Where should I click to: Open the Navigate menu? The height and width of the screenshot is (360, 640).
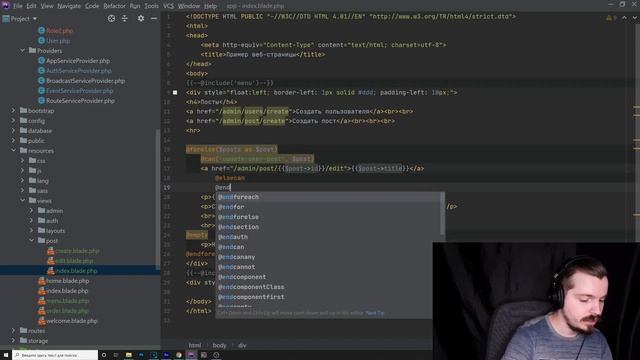(x=69, y=6)
